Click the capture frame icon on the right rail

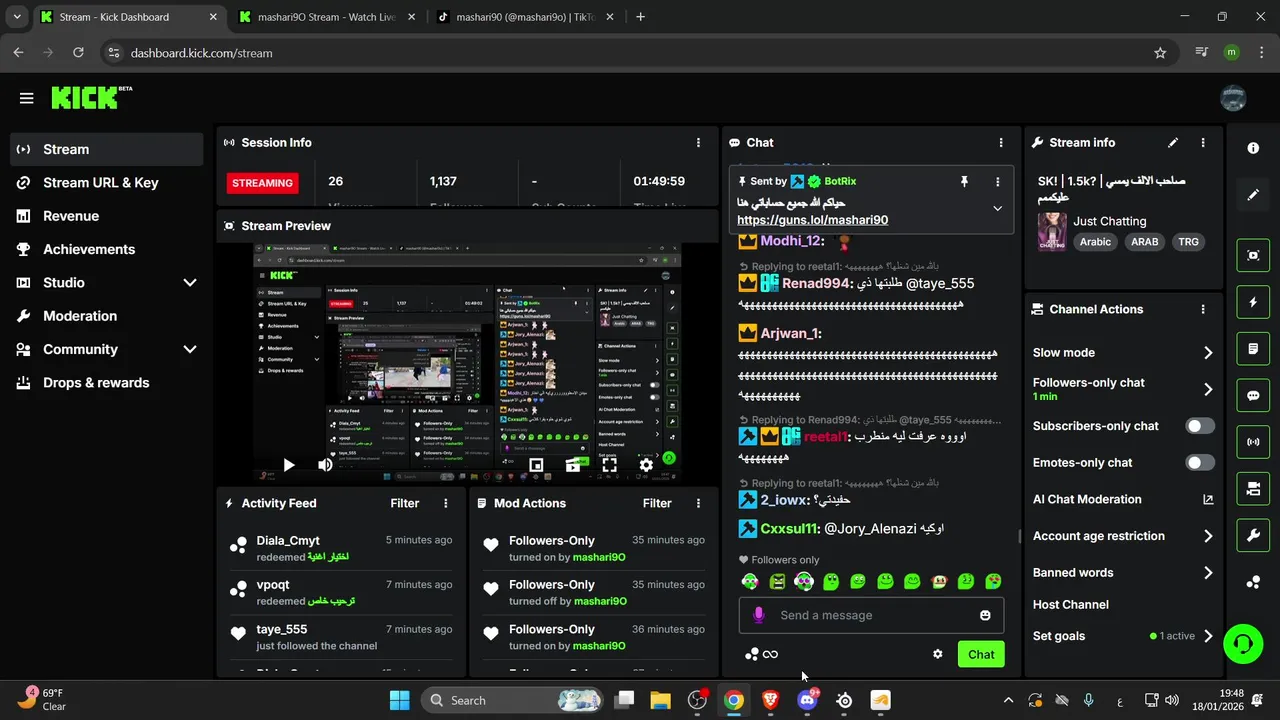pos(1253,255)
